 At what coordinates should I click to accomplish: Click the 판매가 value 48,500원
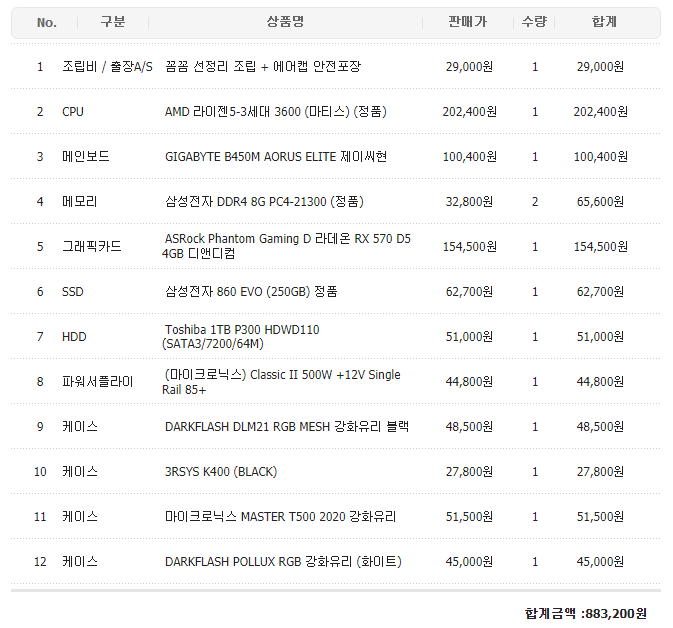click(x=469, y=427)
